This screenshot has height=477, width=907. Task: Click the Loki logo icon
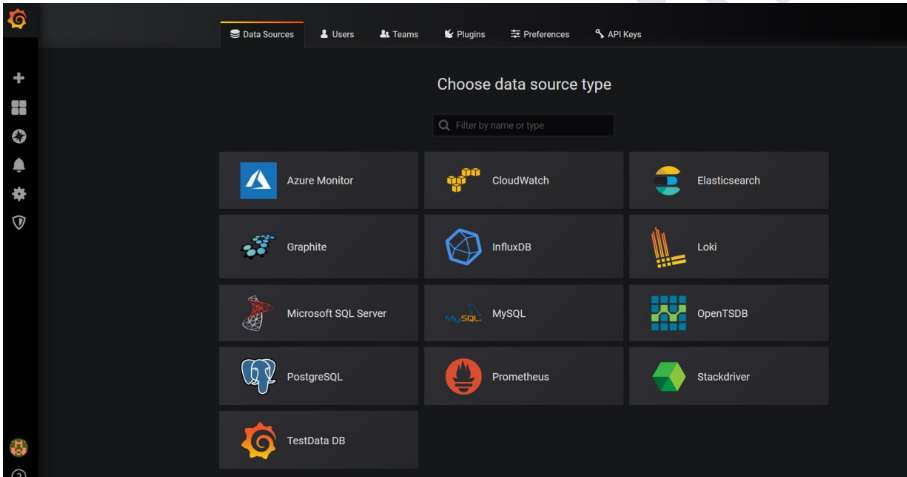point(668,247)
